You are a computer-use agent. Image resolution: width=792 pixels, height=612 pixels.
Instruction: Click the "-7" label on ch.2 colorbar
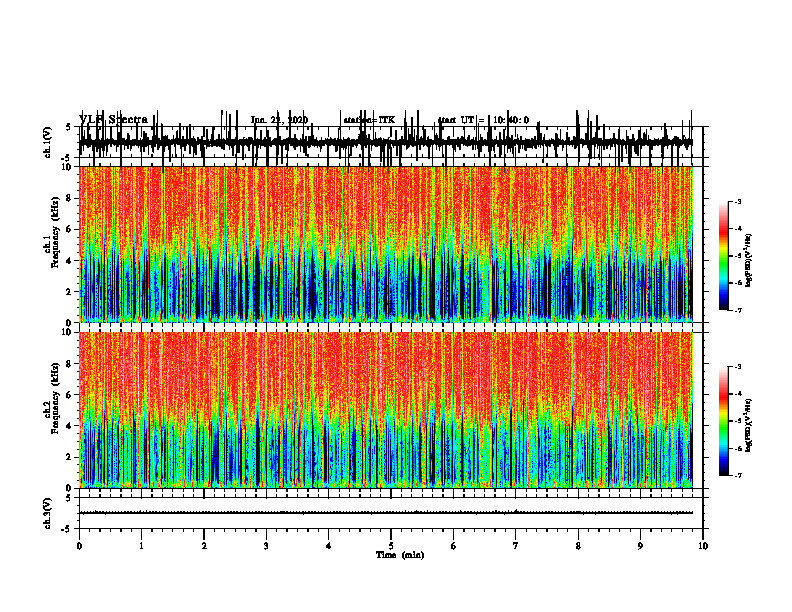click(x=738, y=476)
